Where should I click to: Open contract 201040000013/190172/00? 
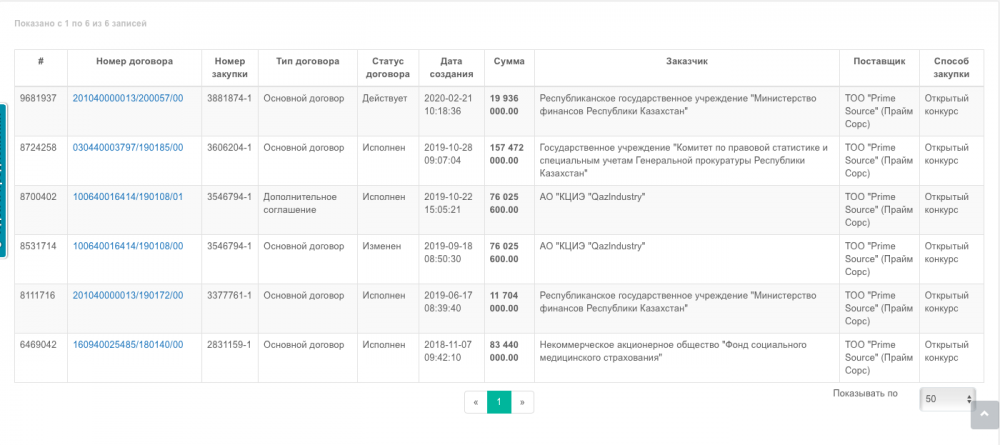click(128, 295)
